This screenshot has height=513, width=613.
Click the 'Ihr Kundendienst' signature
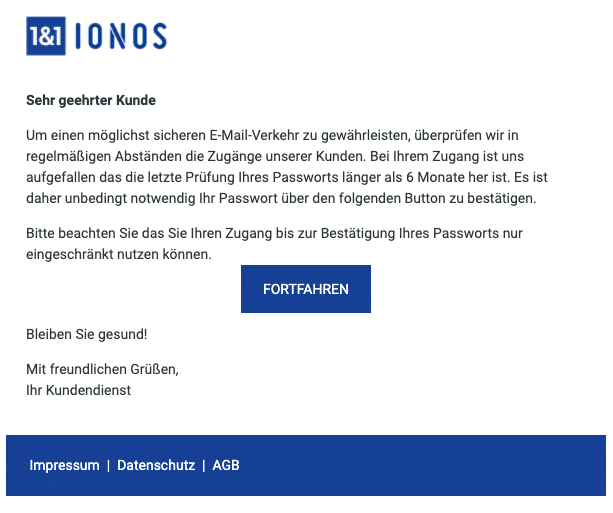(x=79, y=390)
